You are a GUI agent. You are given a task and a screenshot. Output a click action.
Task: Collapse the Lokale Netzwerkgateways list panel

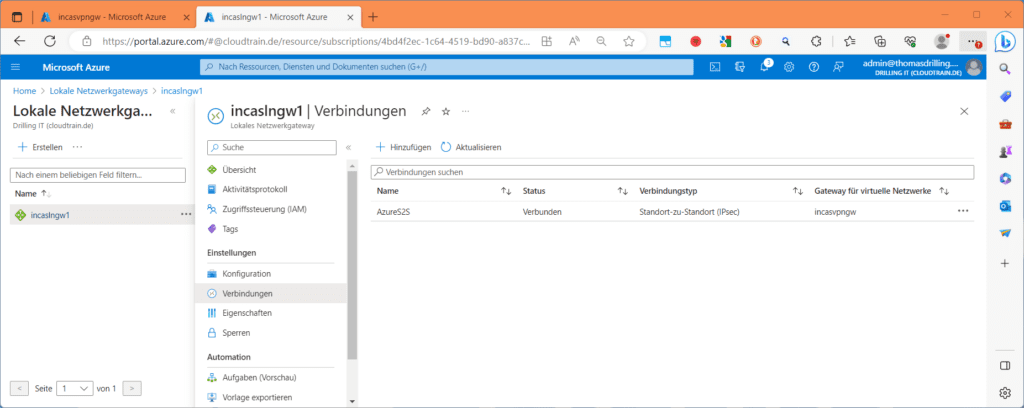click(172, 112)
